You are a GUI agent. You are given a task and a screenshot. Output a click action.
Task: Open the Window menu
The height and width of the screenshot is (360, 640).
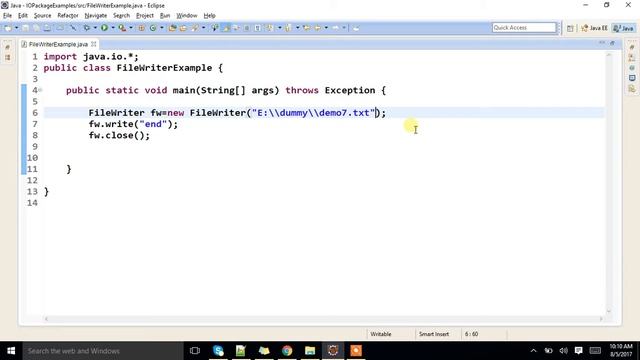(x=187, y=16)
